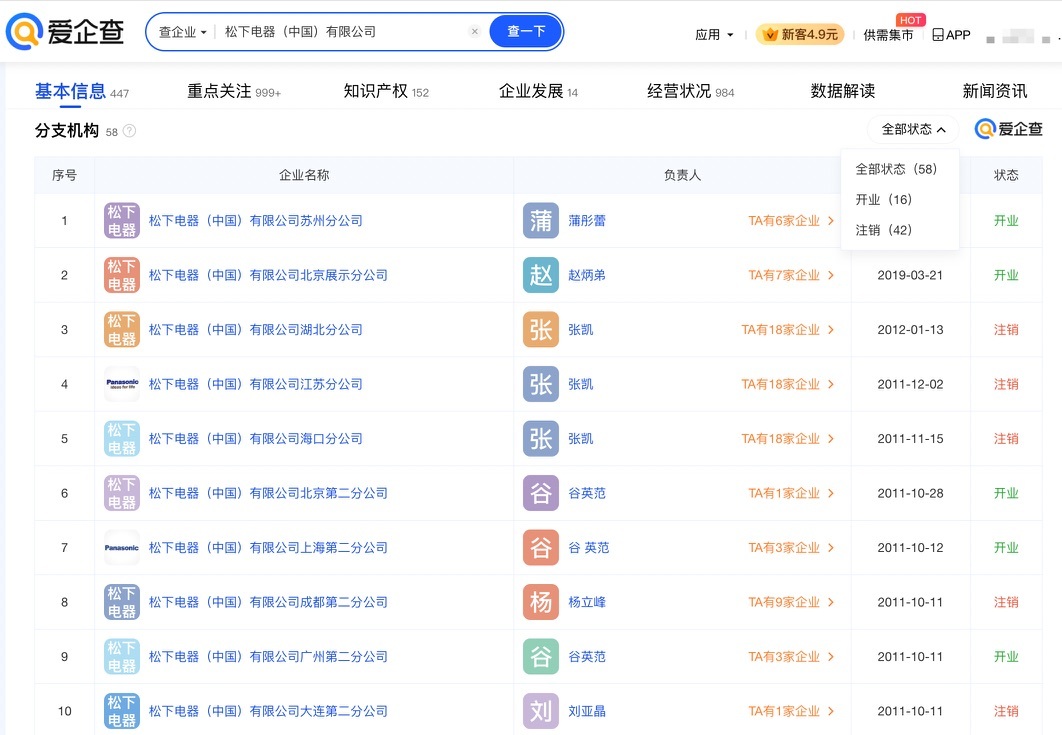Image resolution: width=1062 pixels, height=735 pixels.
Task: Open person link 刘亚晶
Action: pyautogui.click(x=587, y=711)
